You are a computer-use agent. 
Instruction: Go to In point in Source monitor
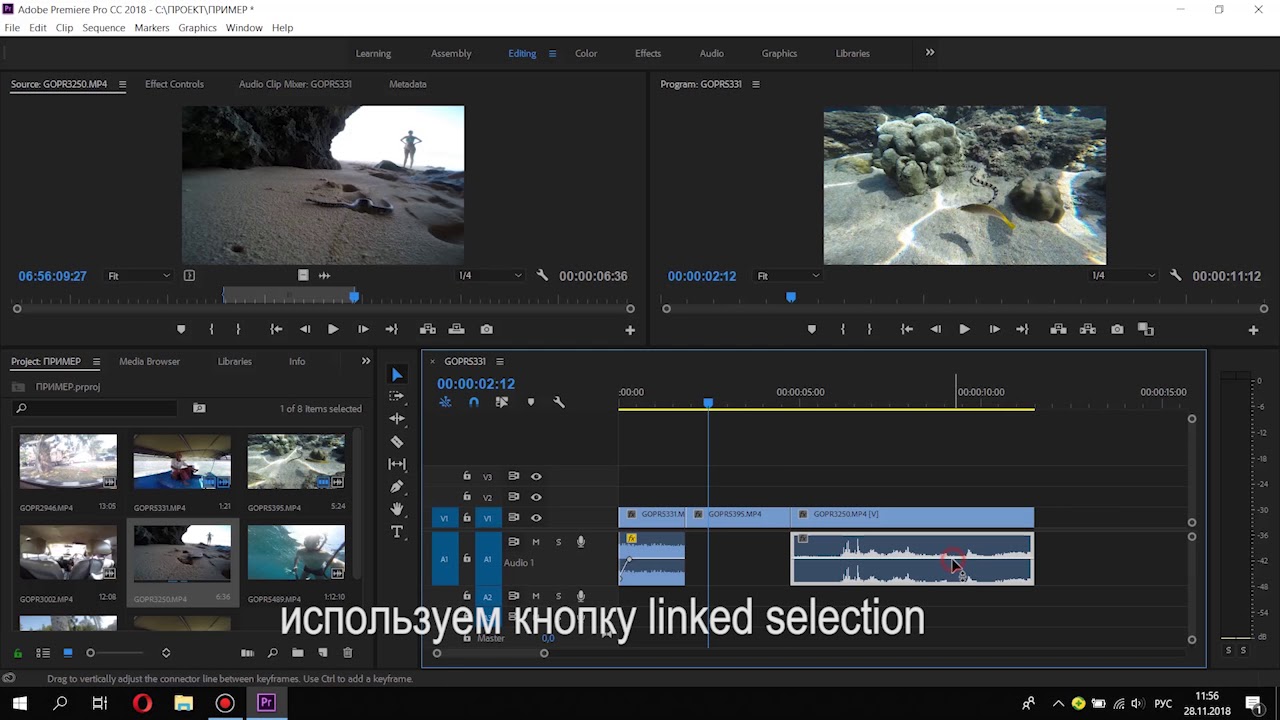[x=276, y=329]
